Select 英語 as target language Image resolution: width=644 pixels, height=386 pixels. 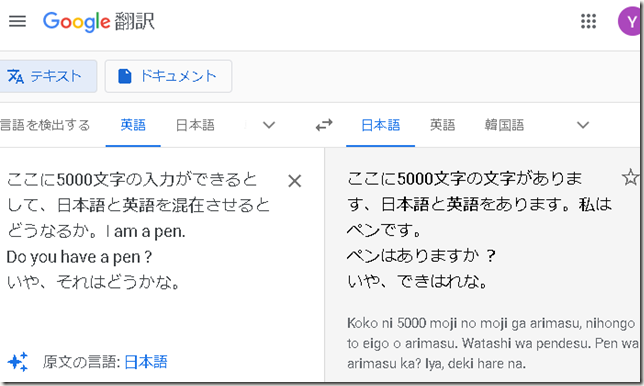[442, 125]
